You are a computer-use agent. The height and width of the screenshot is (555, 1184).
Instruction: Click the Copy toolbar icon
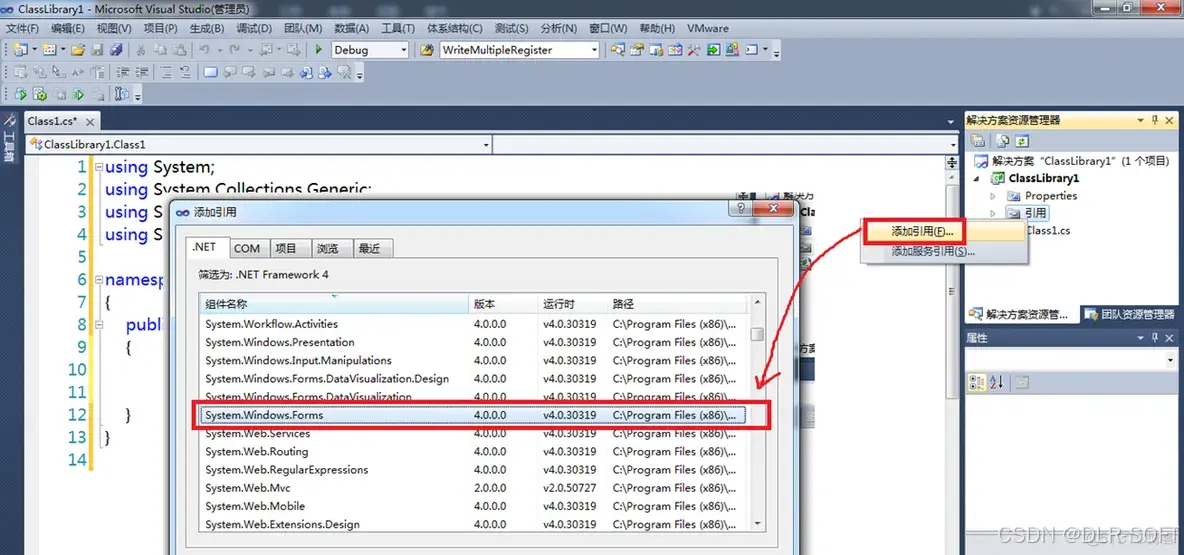(159, 50)
